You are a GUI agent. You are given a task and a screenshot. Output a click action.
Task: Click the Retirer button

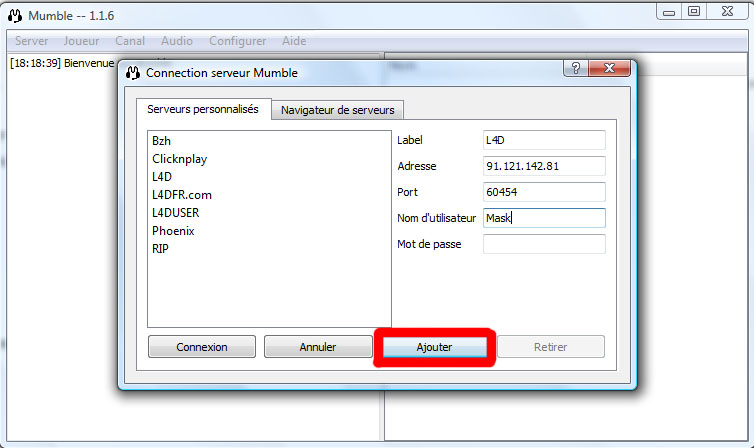coord(551,347)
